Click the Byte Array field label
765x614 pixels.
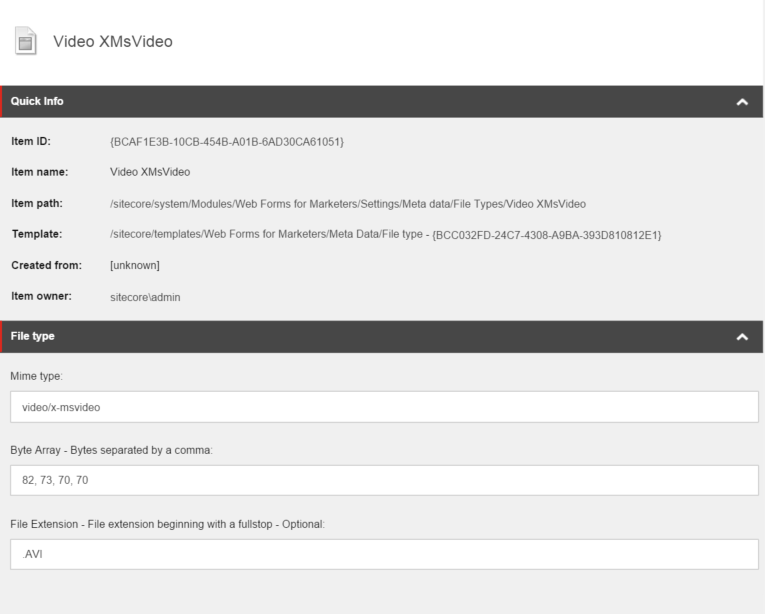[113, 449]
